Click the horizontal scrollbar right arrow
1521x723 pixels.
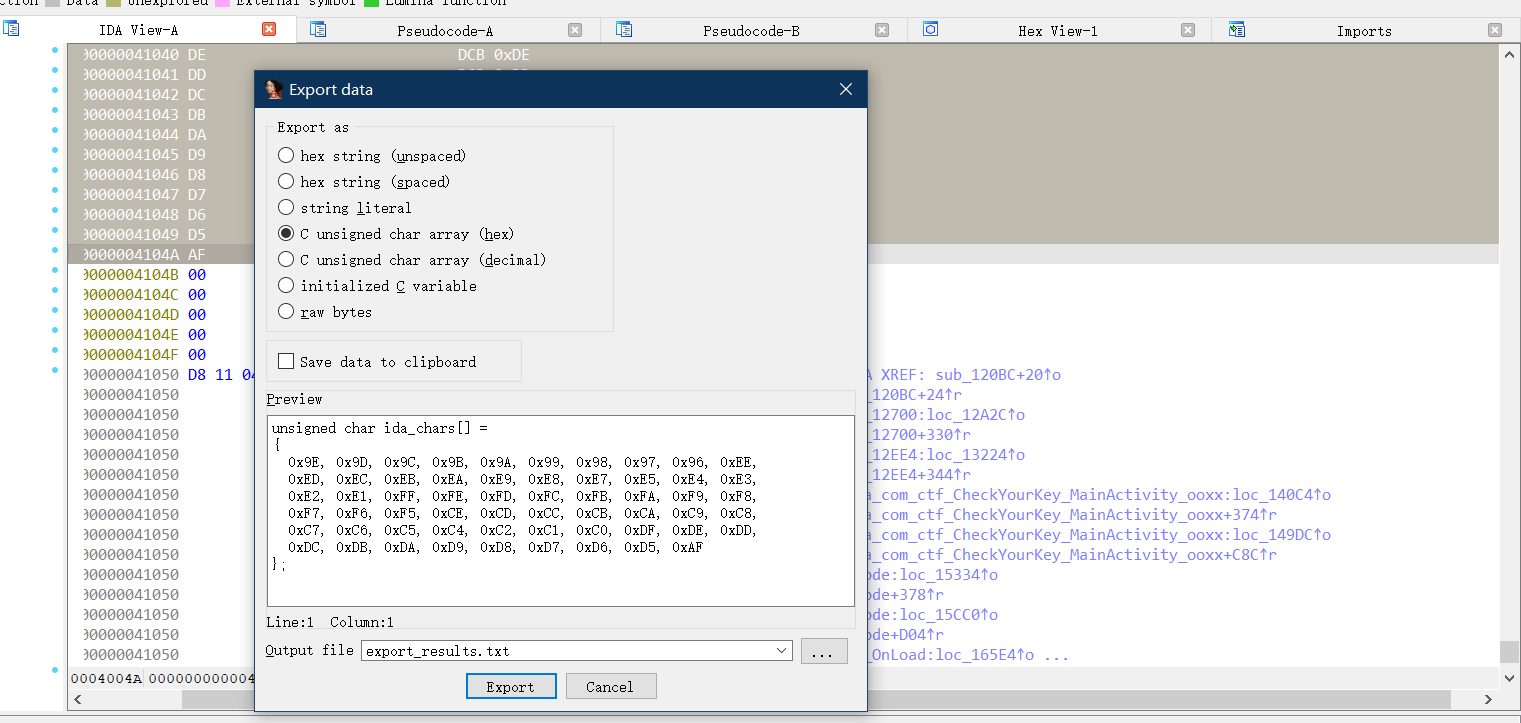coord(1489,700)
